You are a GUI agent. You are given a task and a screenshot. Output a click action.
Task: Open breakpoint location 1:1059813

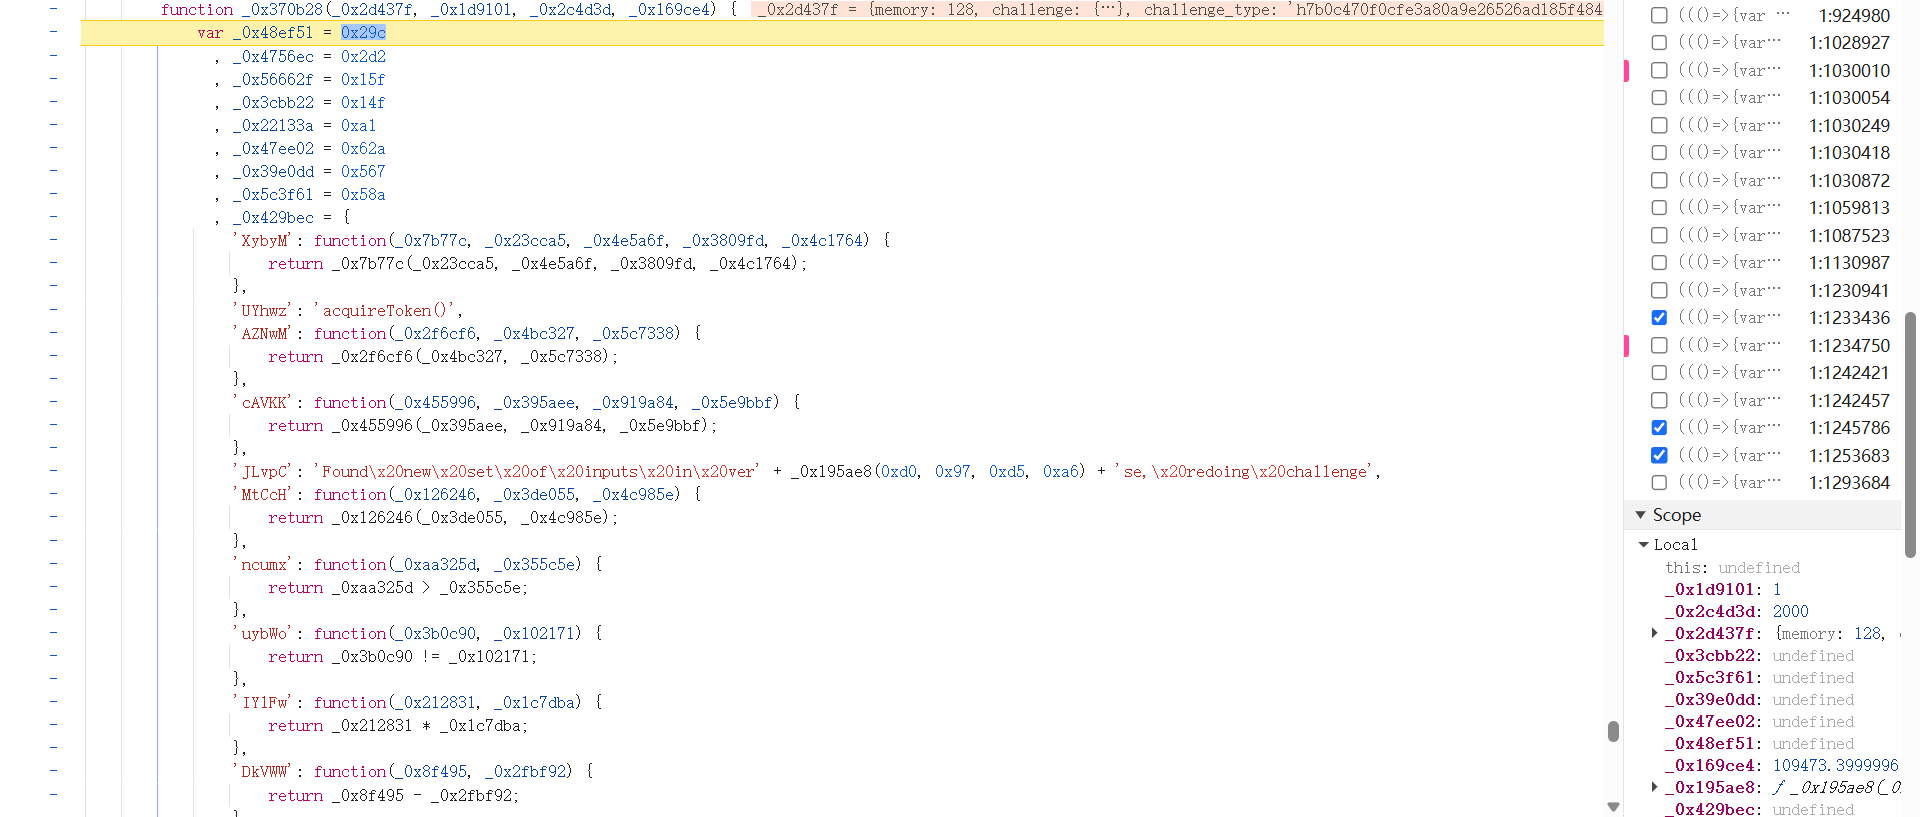click(x=1849, y=208)
